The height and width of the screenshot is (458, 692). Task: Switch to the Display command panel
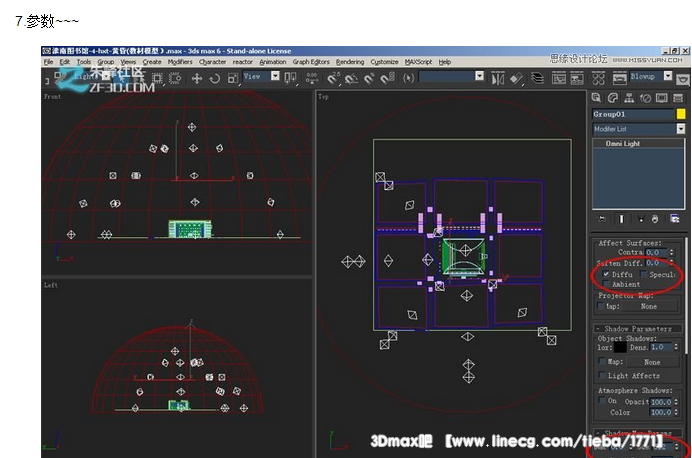[661, 98]
